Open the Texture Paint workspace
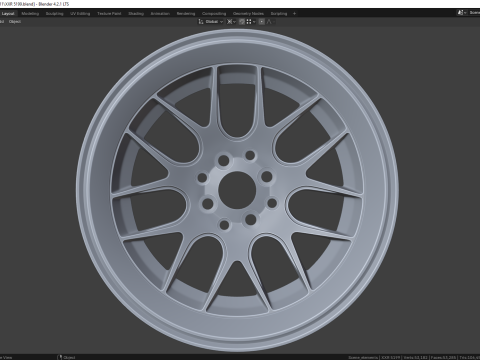Image resolution: width=480 pixels, height=360 pixels. [109, 14]
